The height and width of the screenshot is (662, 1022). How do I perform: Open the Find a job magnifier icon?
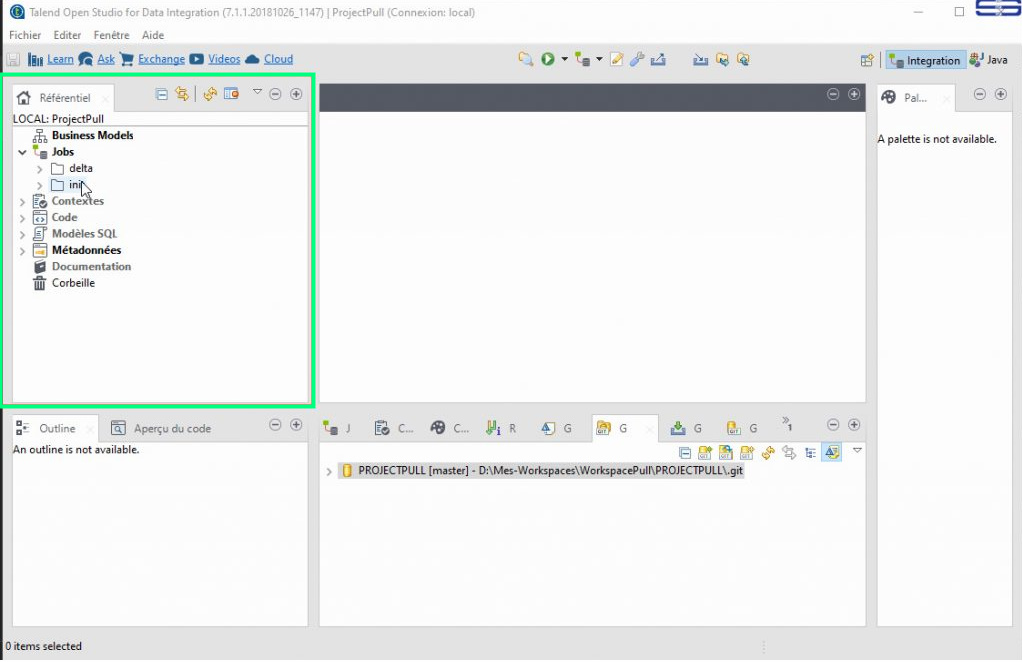click(525, 59)
